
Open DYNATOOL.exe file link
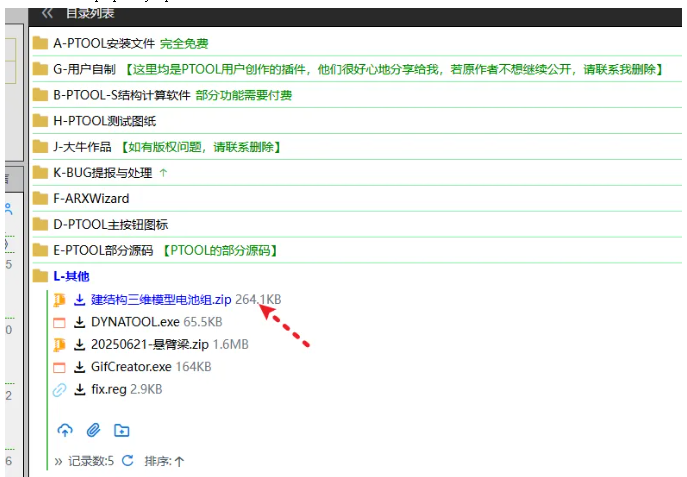tap(135, 322)
